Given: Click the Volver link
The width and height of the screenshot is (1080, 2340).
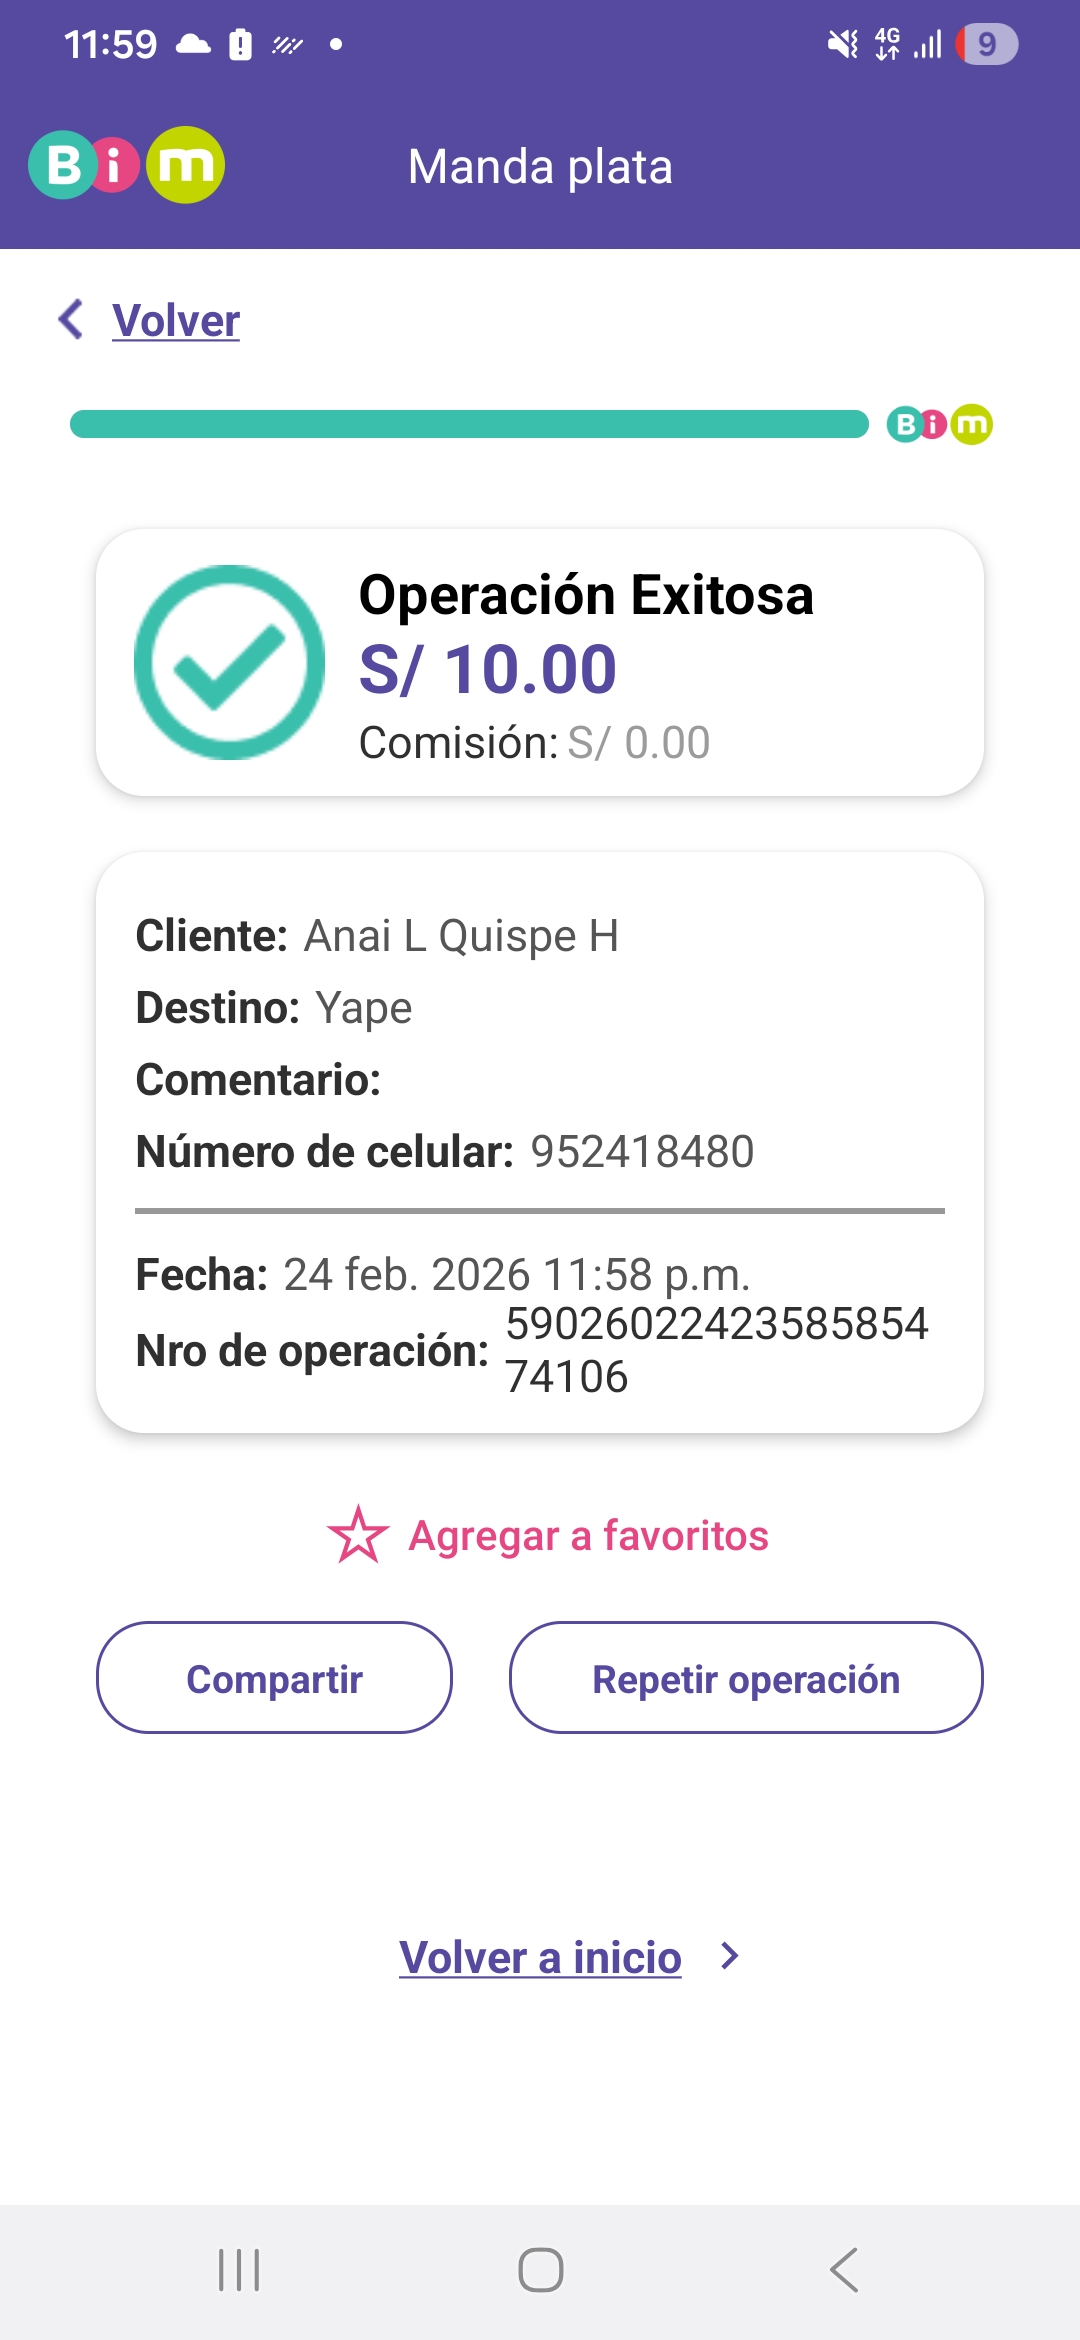Looking at the screenshot, I should pyautogui.click(x=176, y=321).
